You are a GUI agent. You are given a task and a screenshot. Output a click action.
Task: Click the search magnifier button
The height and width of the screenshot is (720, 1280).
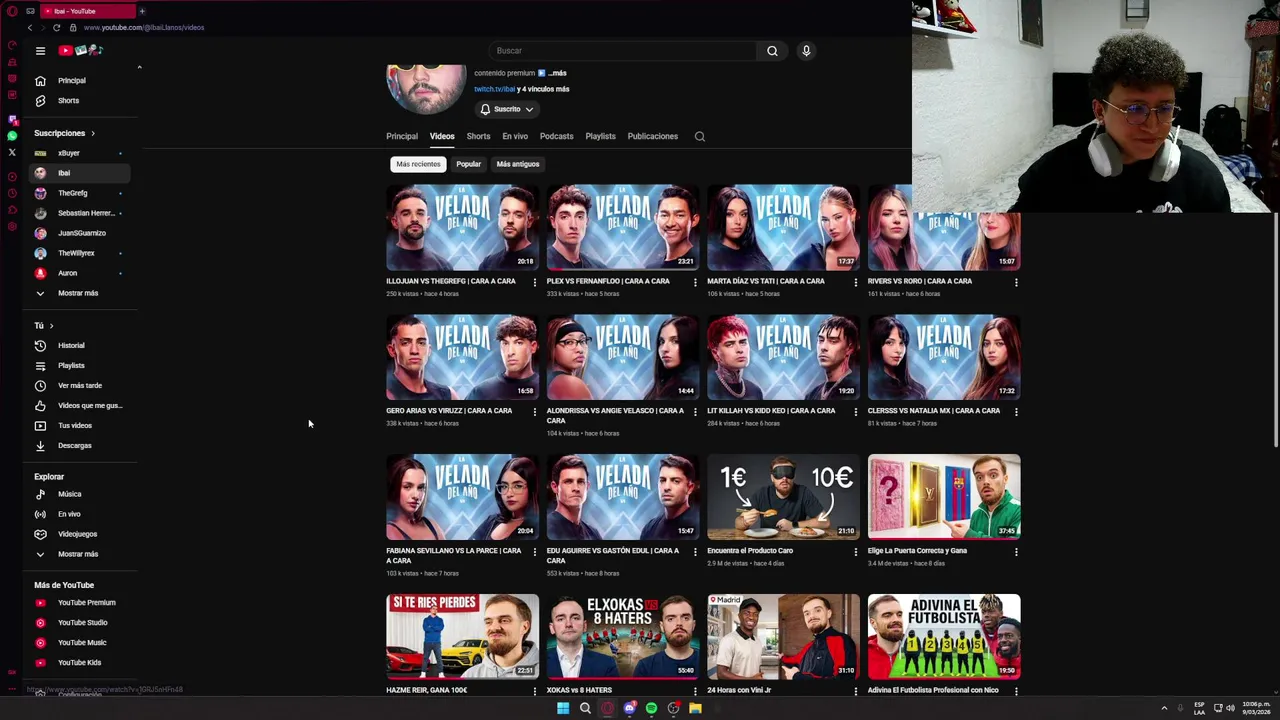pyautogui.click(x=772, y=50)
